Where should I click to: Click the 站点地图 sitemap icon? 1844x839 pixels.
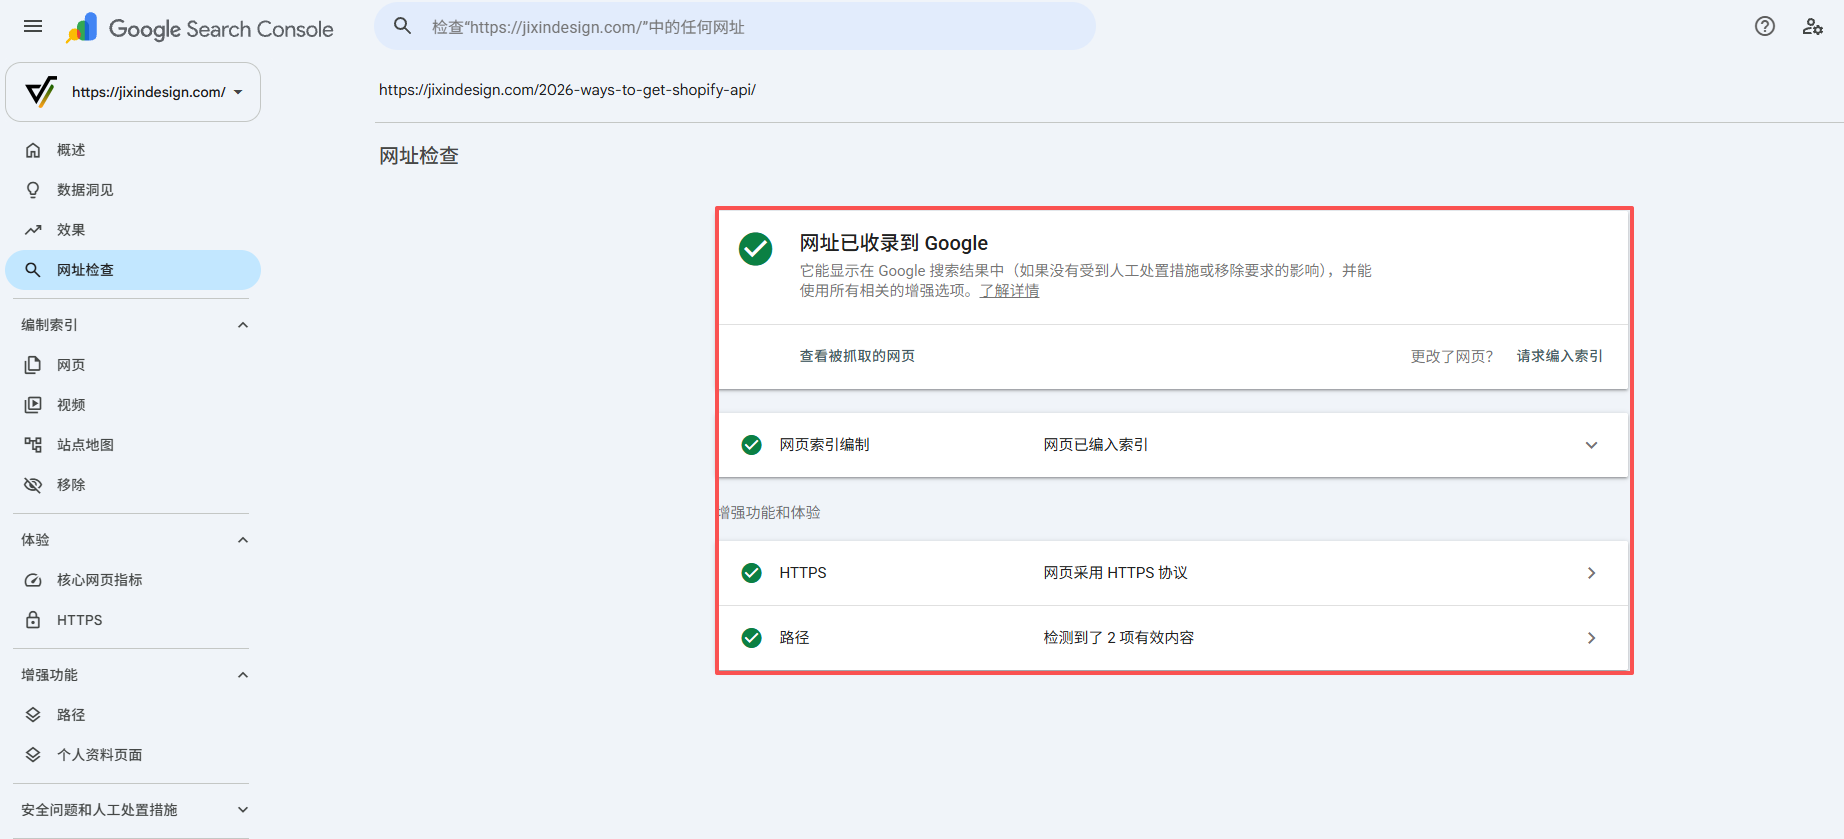click(33, 445)
